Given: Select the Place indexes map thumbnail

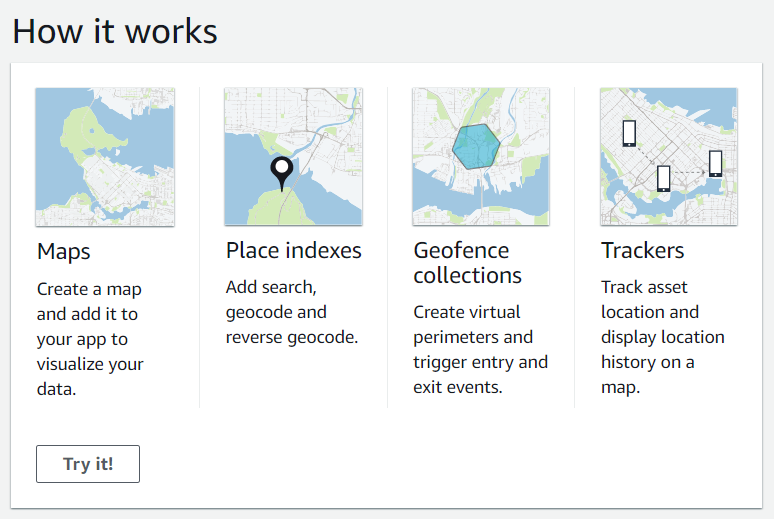Looking at the screenshot, I should point(293,157).
